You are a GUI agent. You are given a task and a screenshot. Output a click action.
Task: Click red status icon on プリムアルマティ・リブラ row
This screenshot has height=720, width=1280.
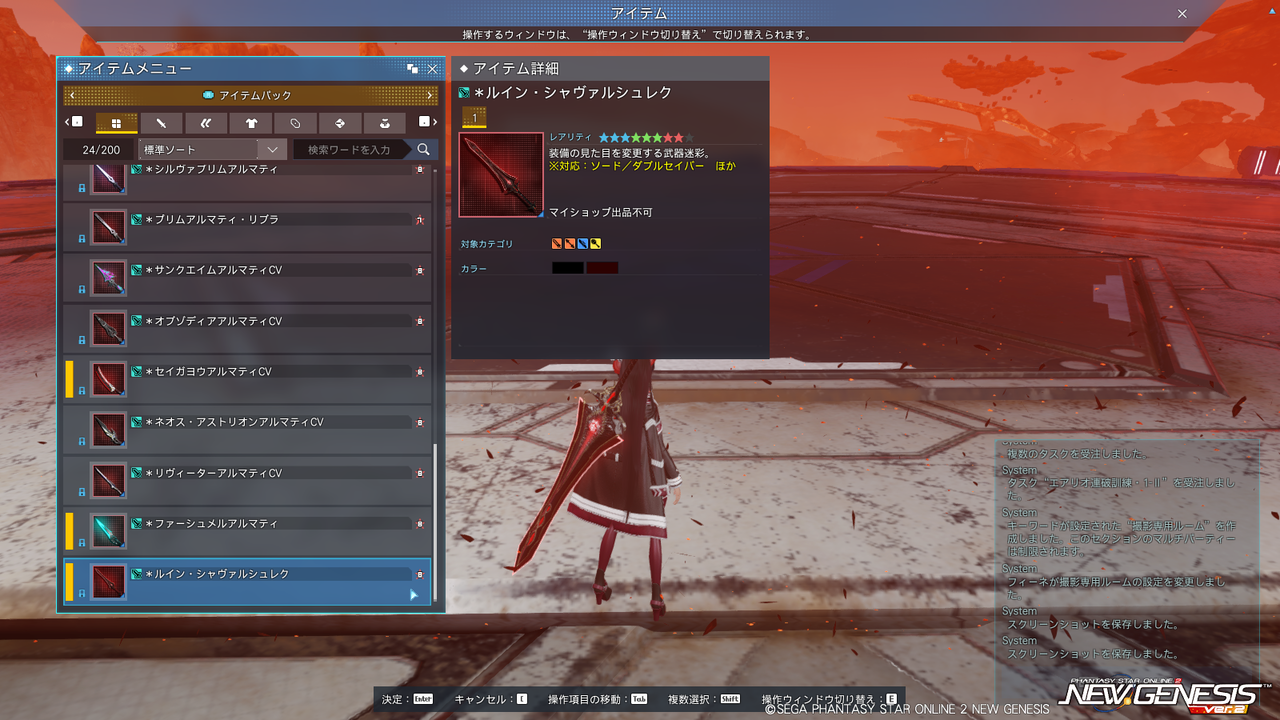pyautogui.click(x=420, y=219)
